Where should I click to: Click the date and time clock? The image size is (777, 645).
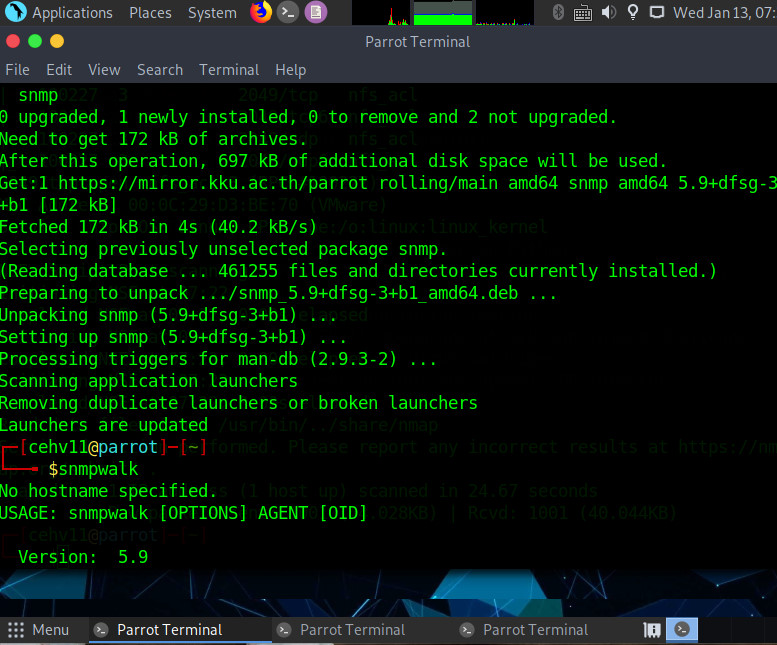(x=724, y=13)
